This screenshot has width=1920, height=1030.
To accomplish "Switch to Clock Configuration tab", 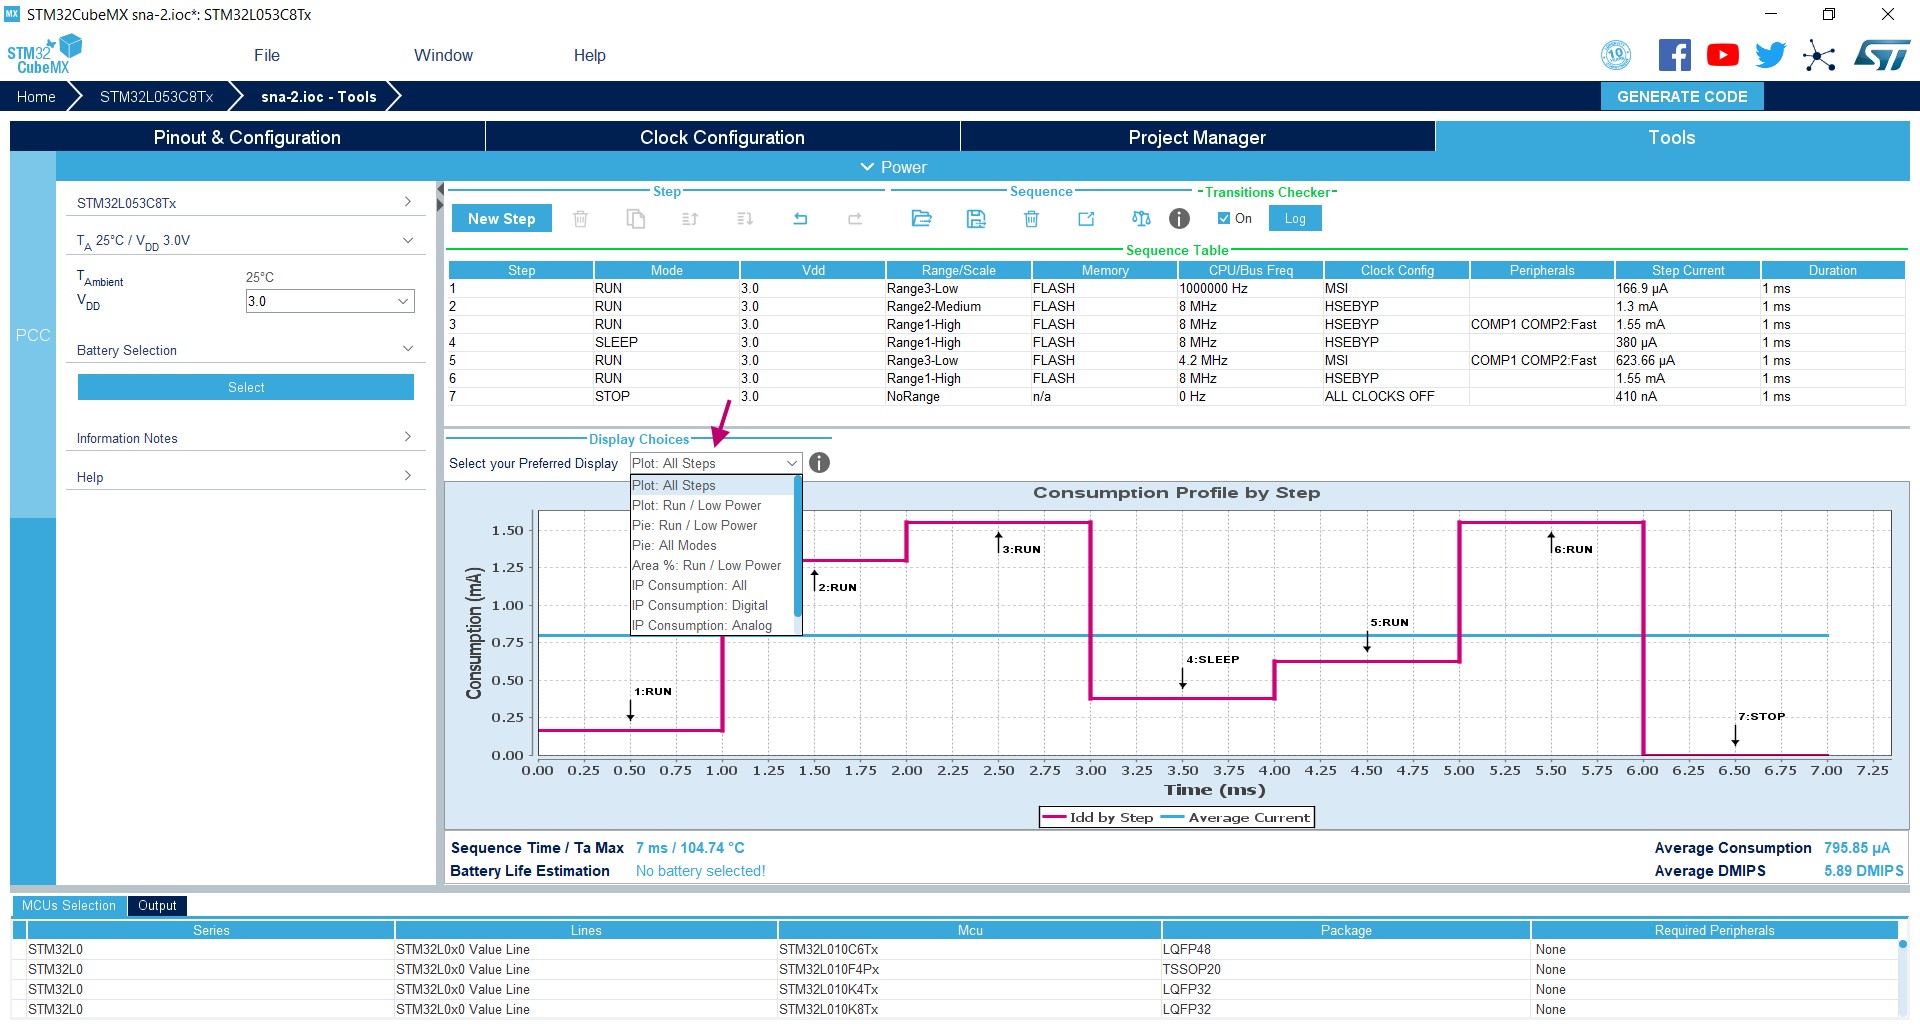I will point(722,137).
